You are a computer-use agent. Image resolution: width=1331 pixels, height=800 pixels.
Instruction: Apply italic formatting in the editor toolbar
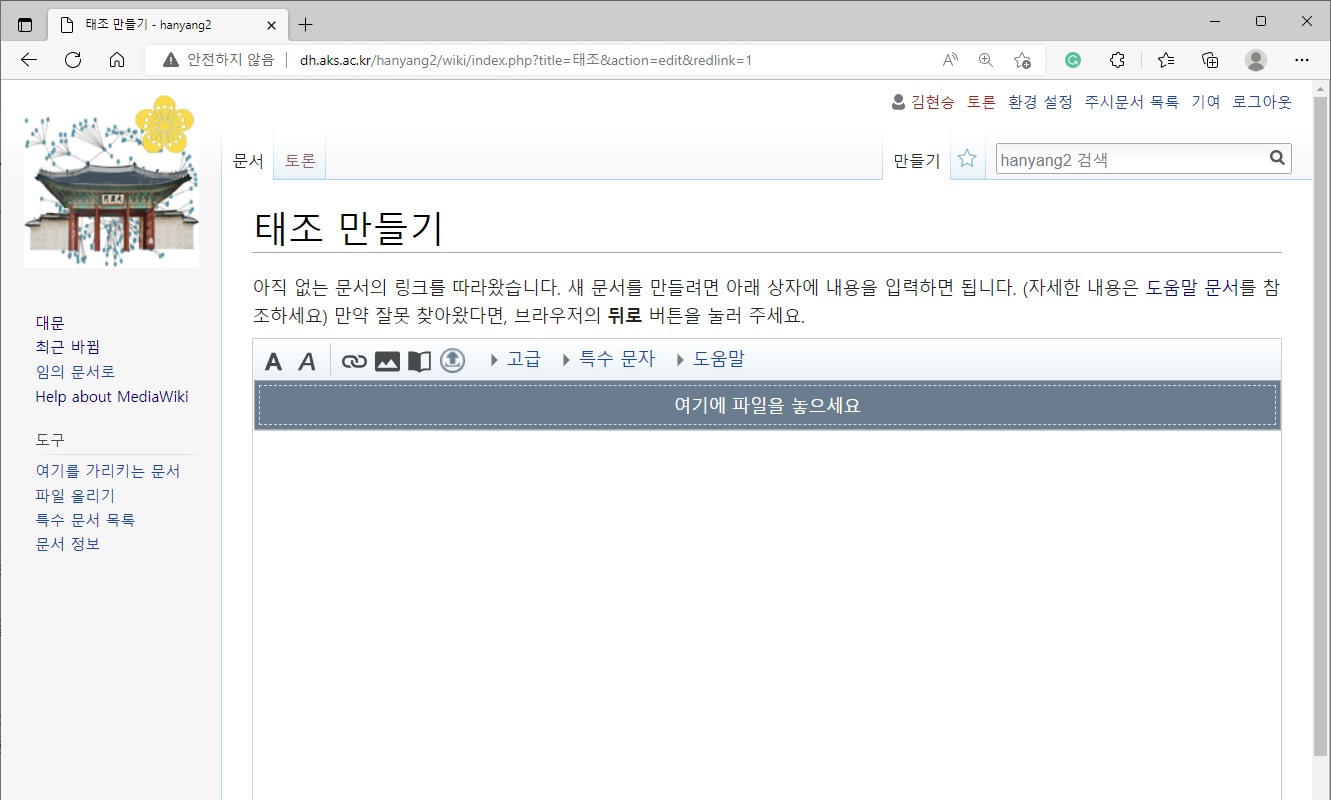click(x=307, y=361)
